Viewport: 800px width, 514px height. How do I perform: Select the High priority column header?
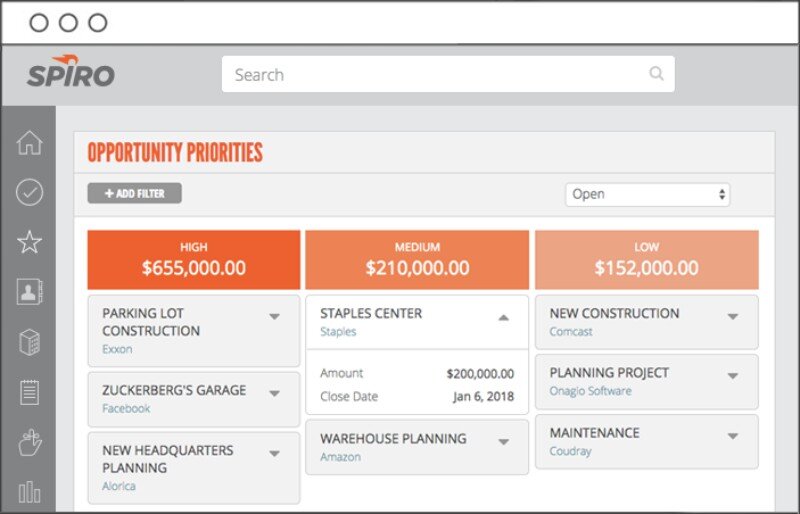tap(193, 260)
